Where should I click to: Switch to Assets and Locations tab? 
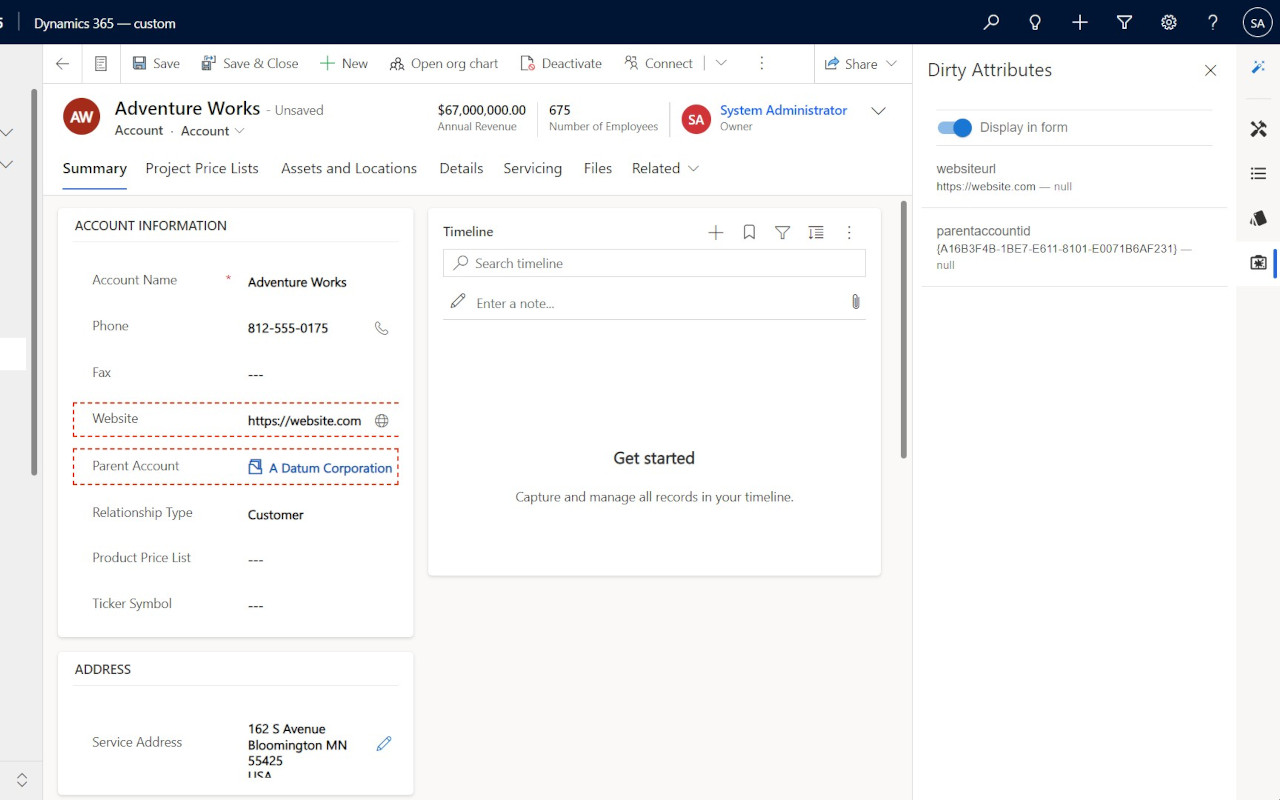(x=349, y=168)
